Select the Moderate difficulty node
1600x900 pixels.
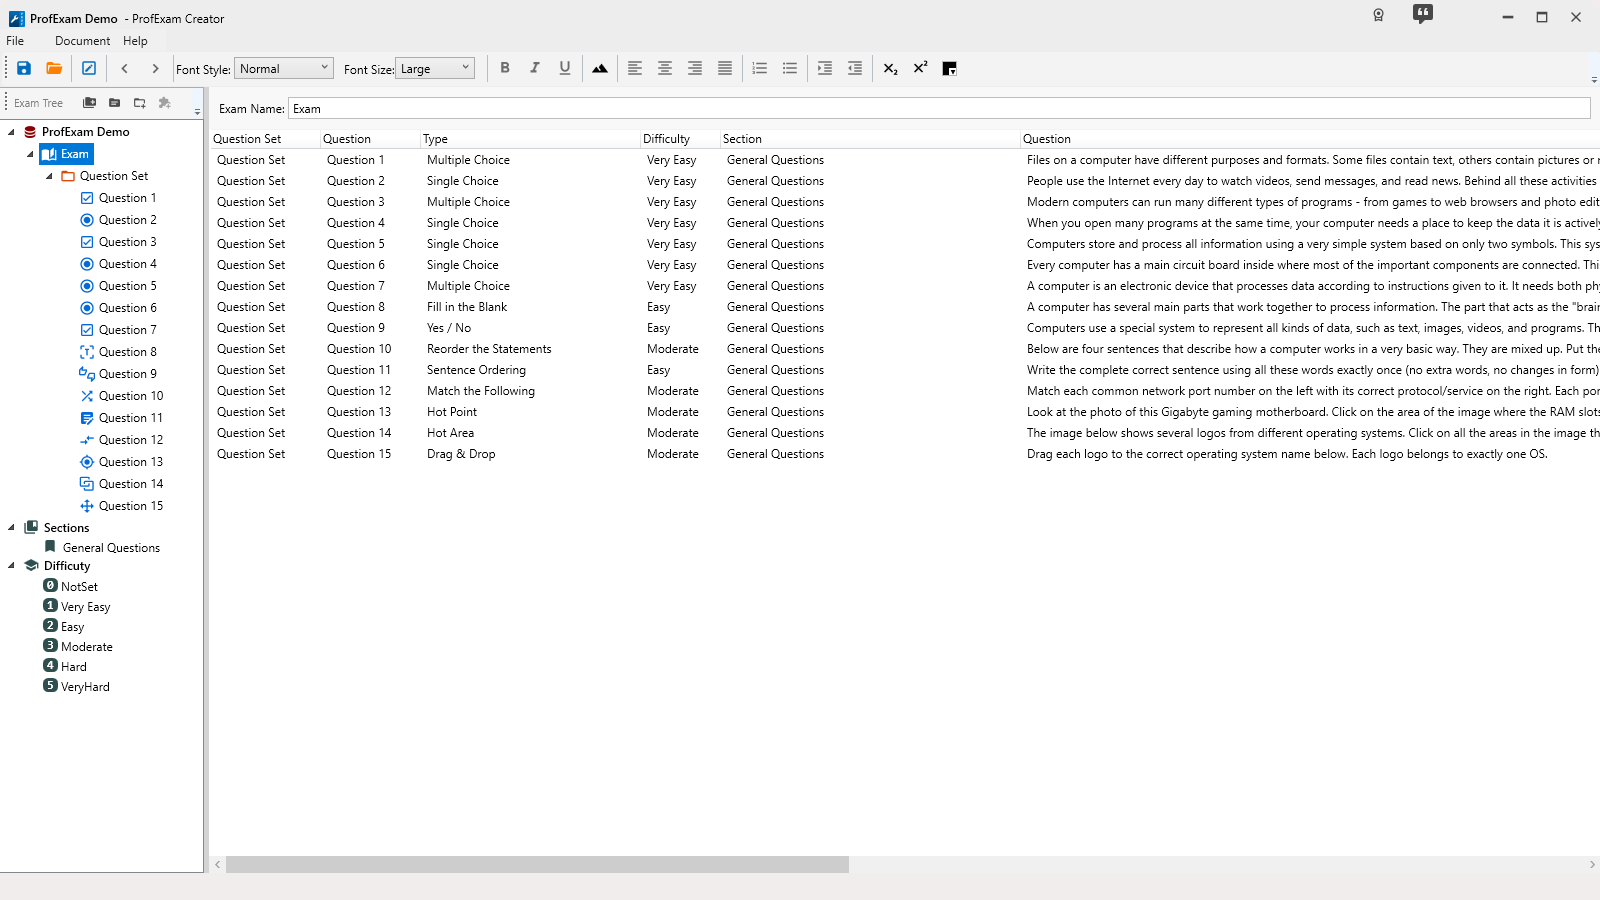click(86, 647)
